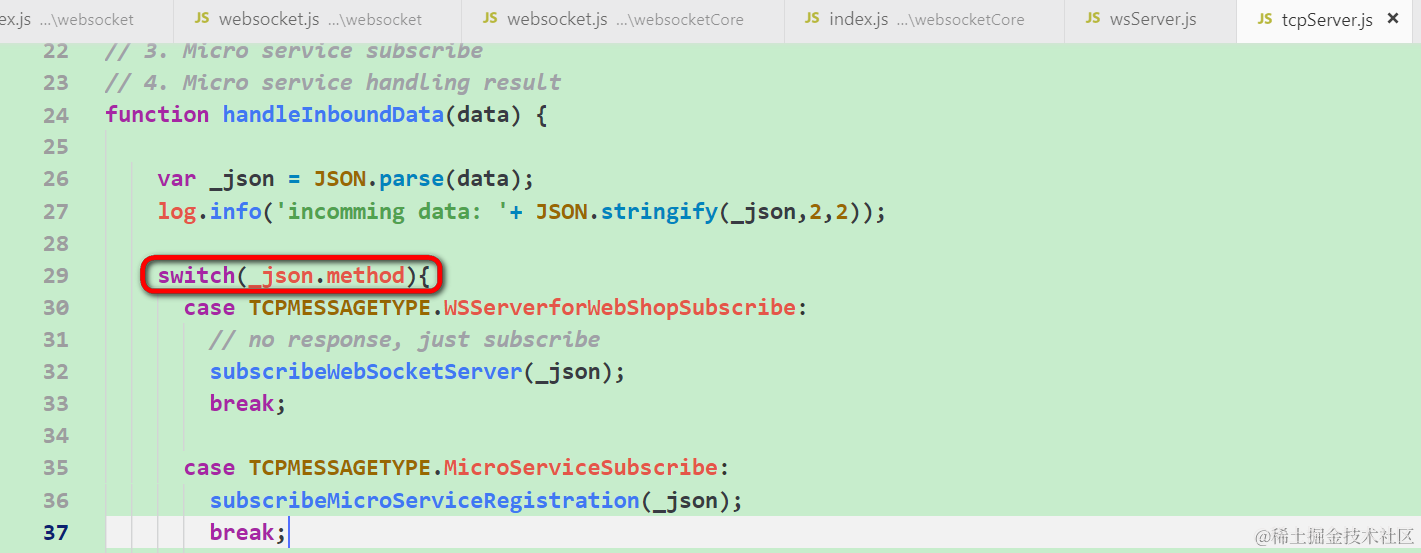Click the "function" keyword on line 24
Screen dimensions: 1421x553
point(157,114)
